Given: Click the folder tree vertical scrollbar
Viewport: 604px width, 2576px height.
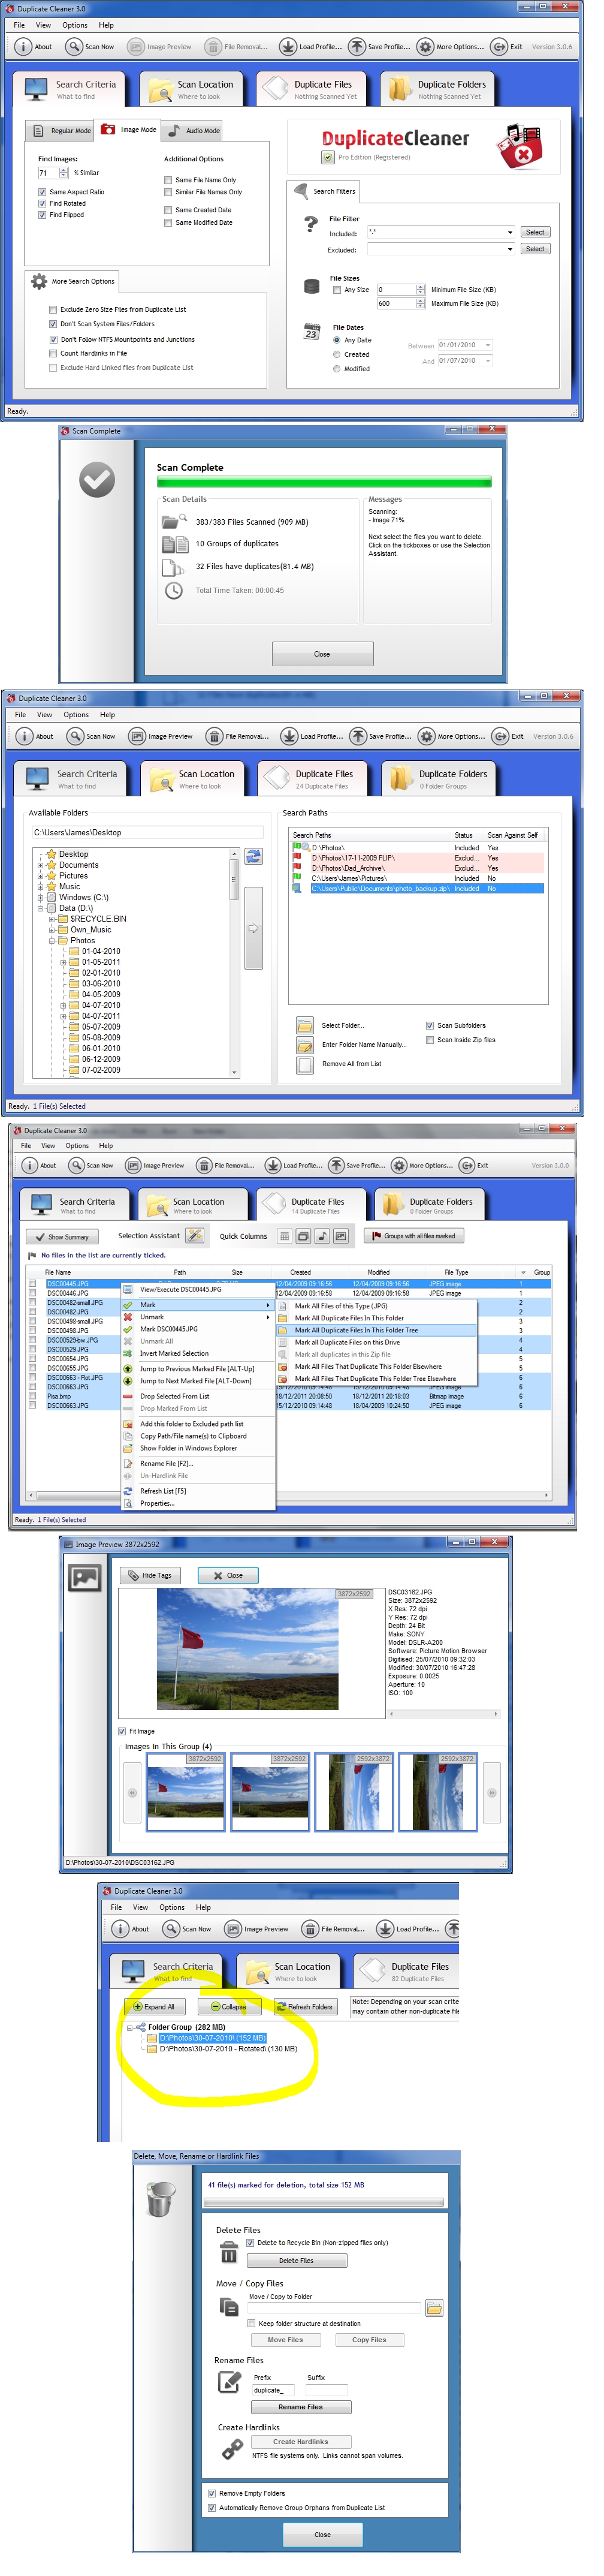Looking at the screenshot, I should [235, 962].
